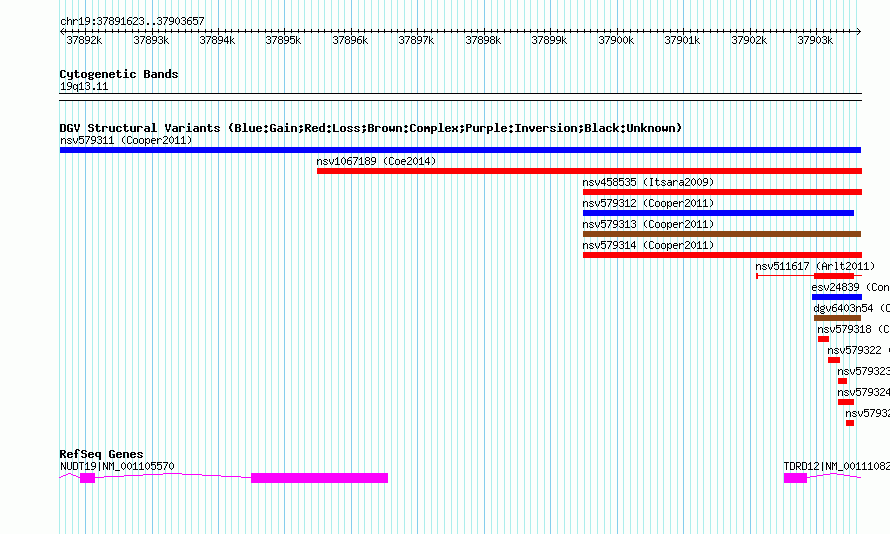Click the nsv579313 brown complex bar
The width and height of the screenshot is (890, 534).
tap(722, 234)
